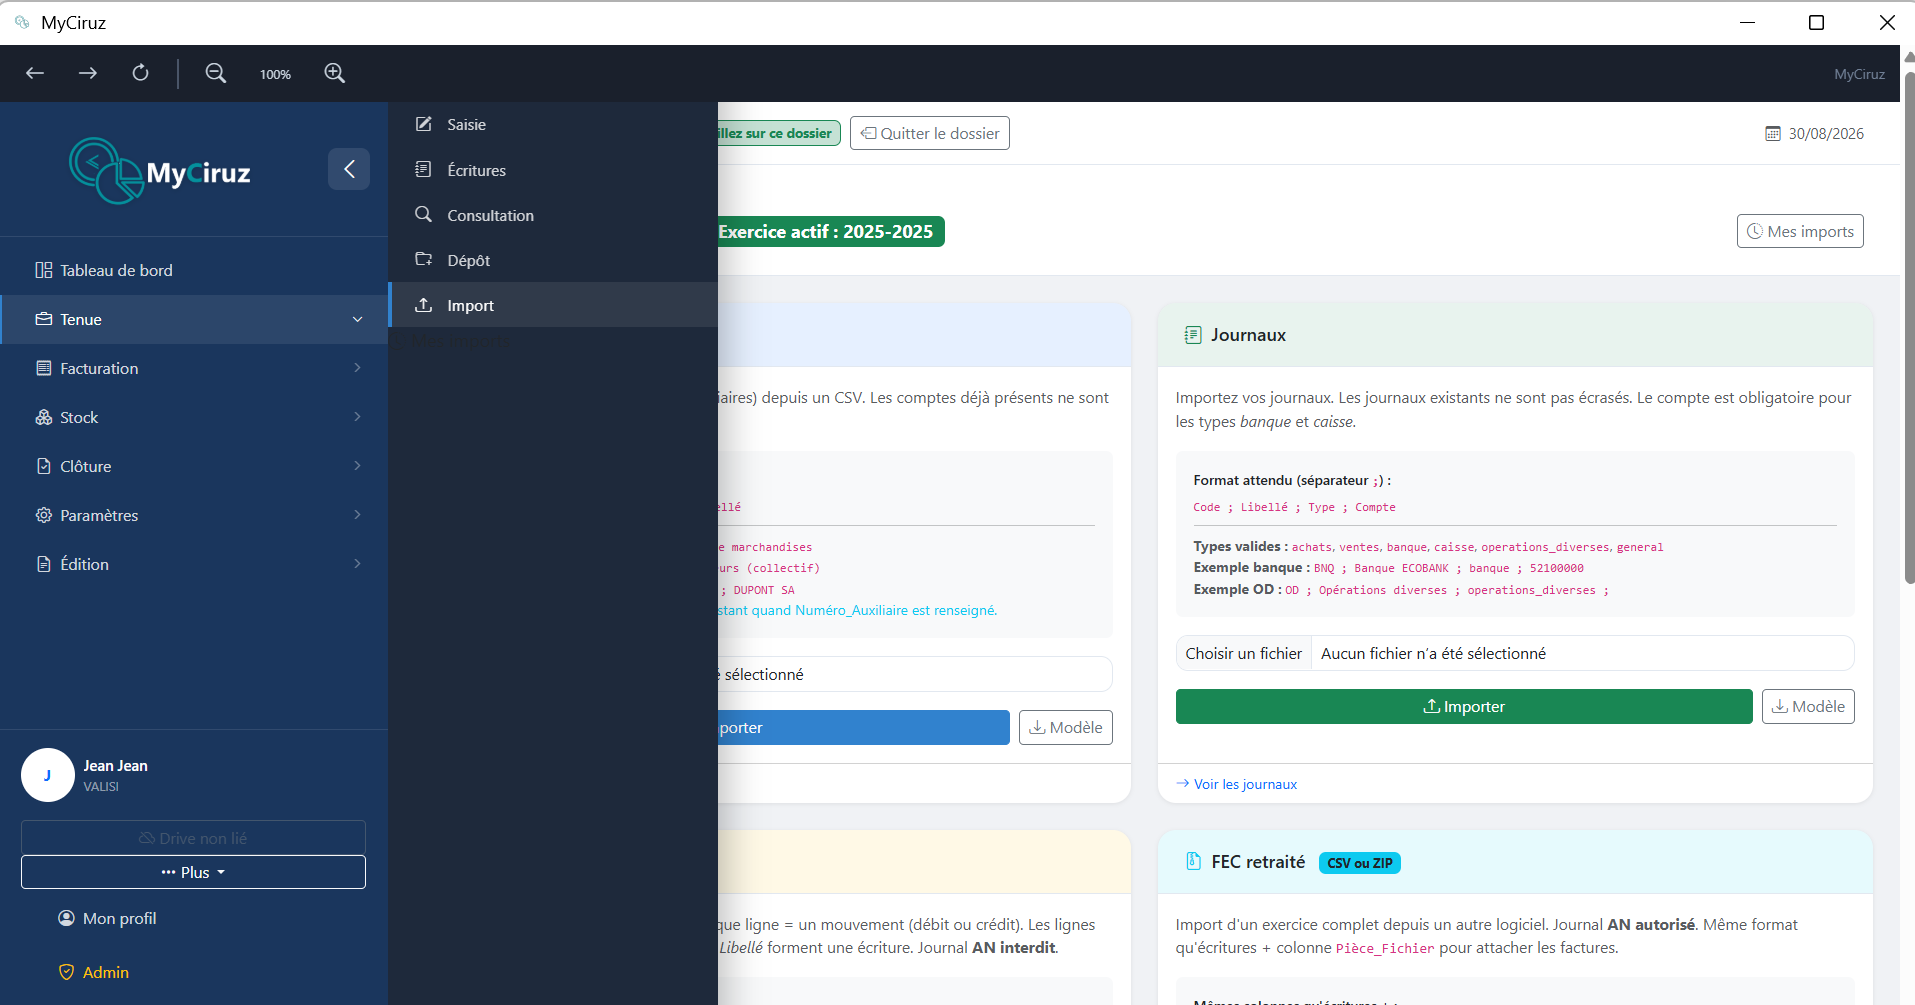1915x1005 pixels.
Task: Expand the Facturation menu chevron
Action: coord(357,368)
